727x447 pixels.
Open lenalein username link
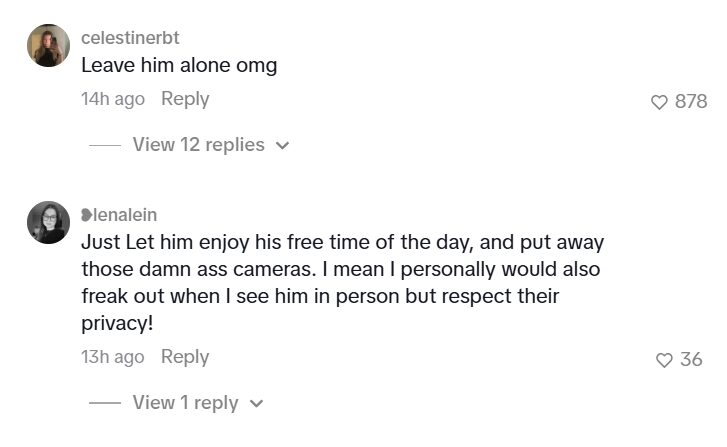[x=125, y=215]
